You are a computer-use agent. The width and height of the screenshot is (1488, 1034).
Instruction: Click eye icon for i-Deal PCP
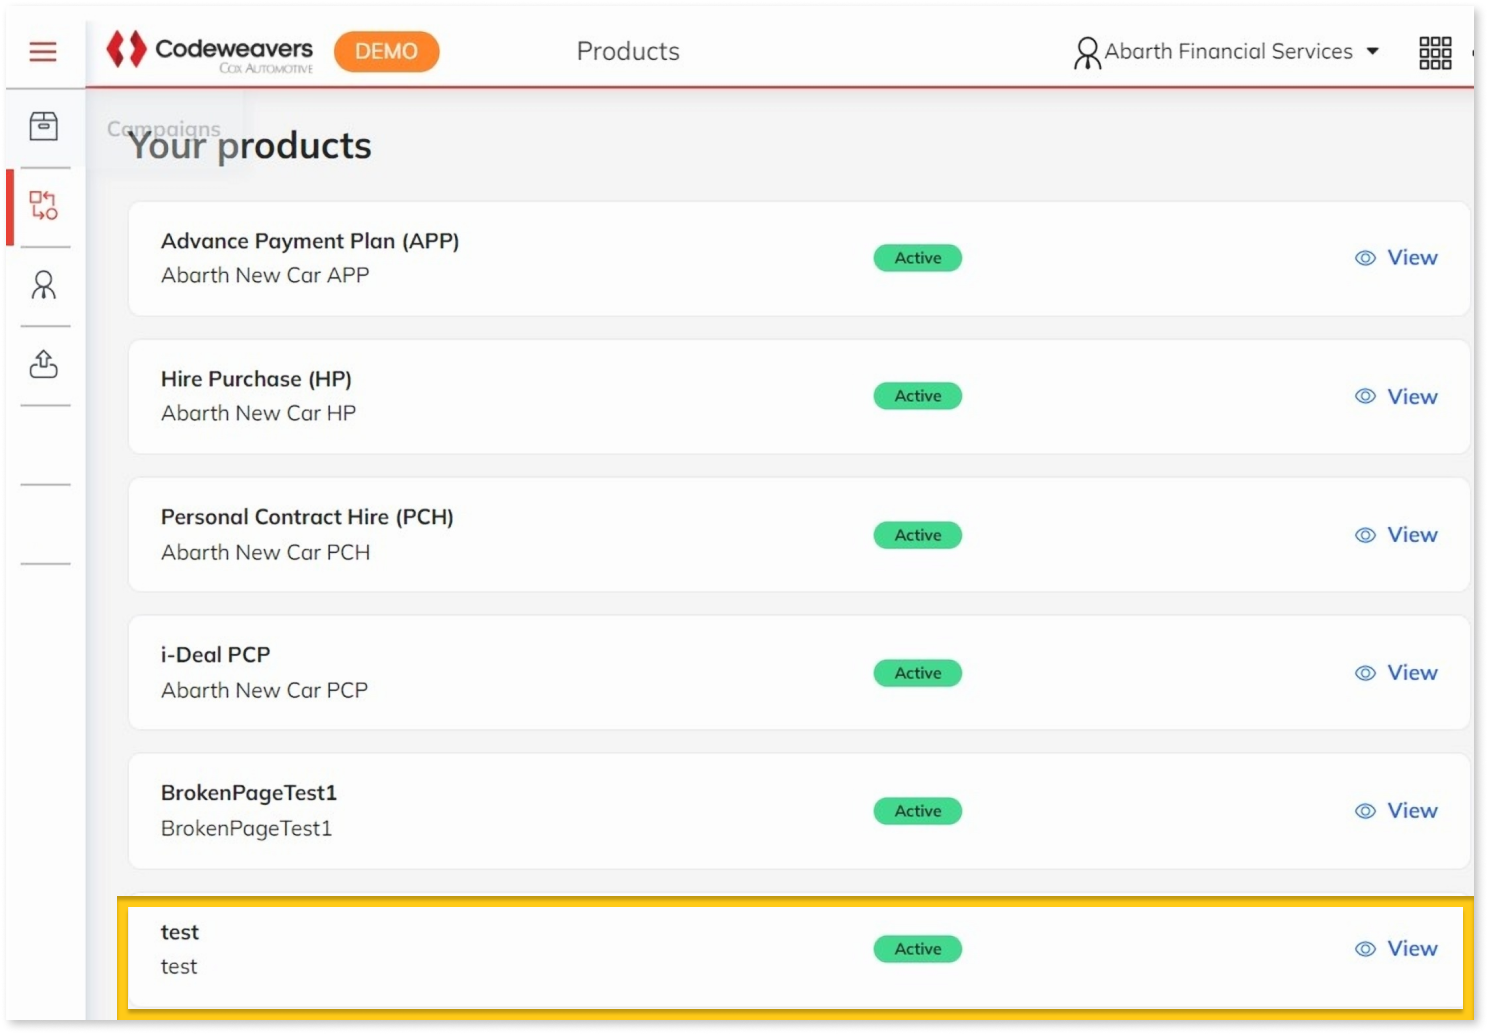(1365, 673)
